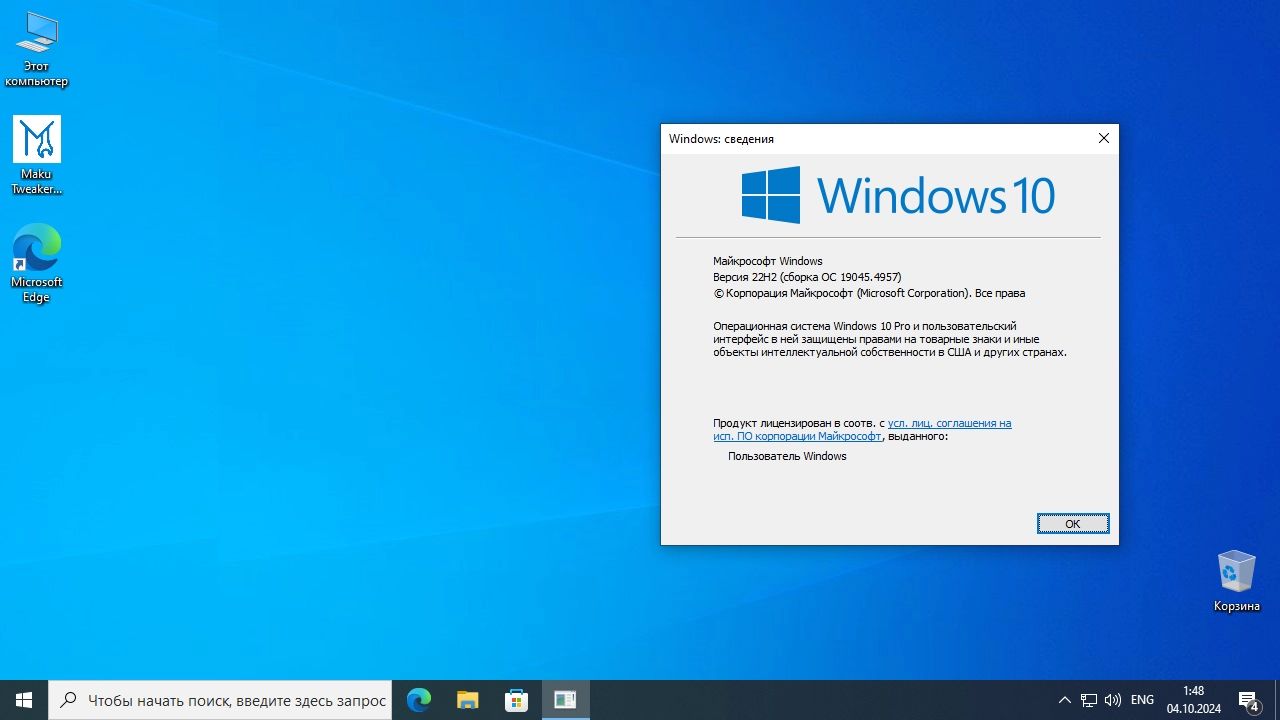The height and width of the screenshot is (720, 1280).
Task: Open the Этот компьютер desktop icon
Action: pyautogui.click(x=36, y=48)
